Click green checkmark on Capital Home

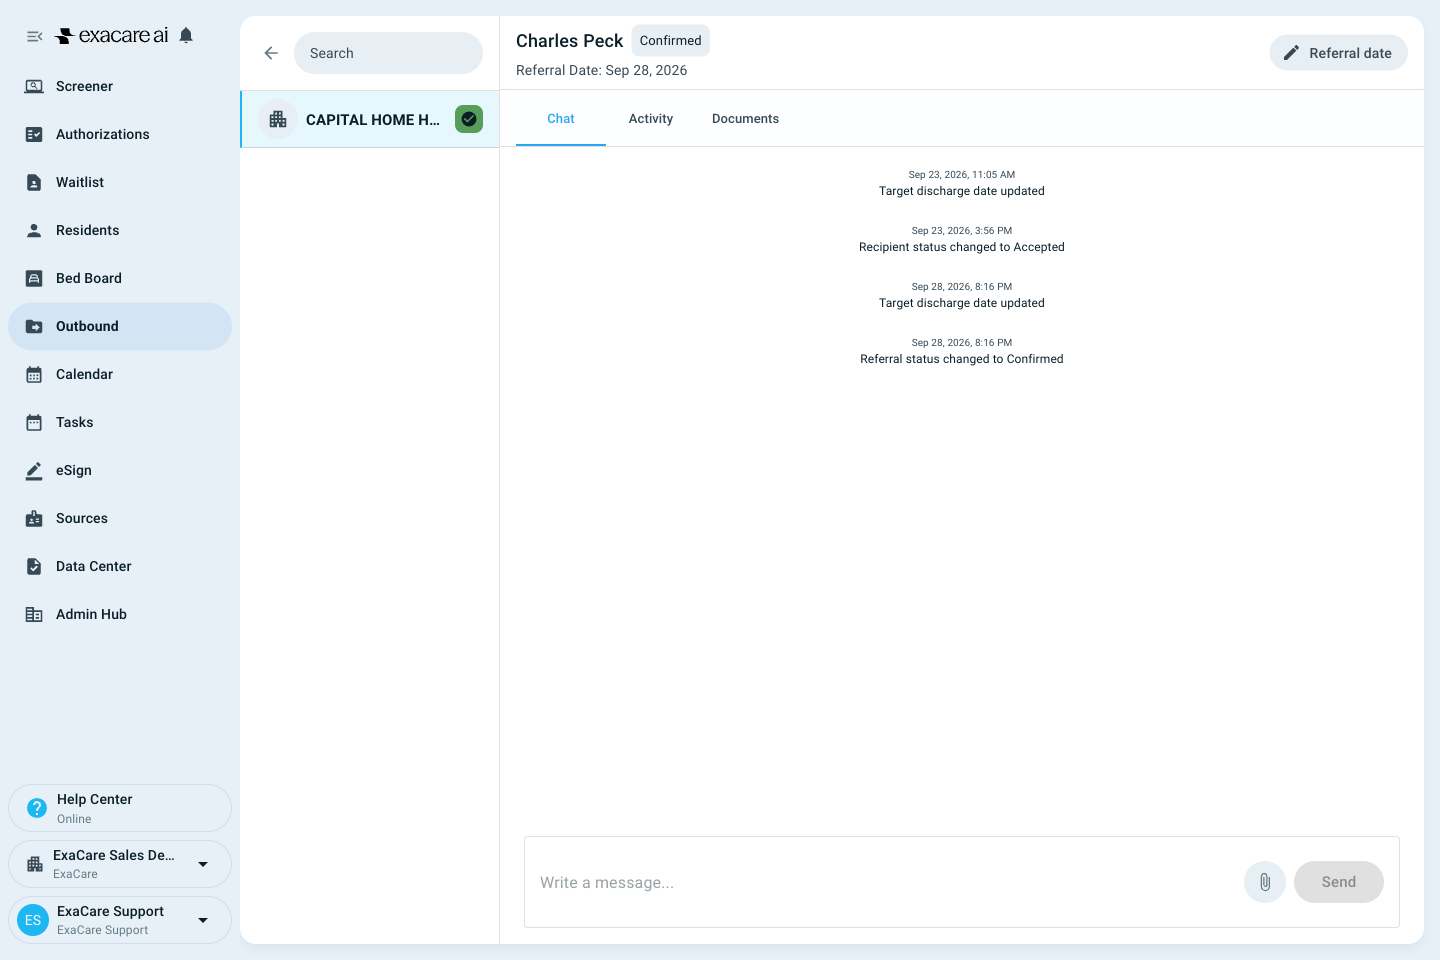point(469,119)
